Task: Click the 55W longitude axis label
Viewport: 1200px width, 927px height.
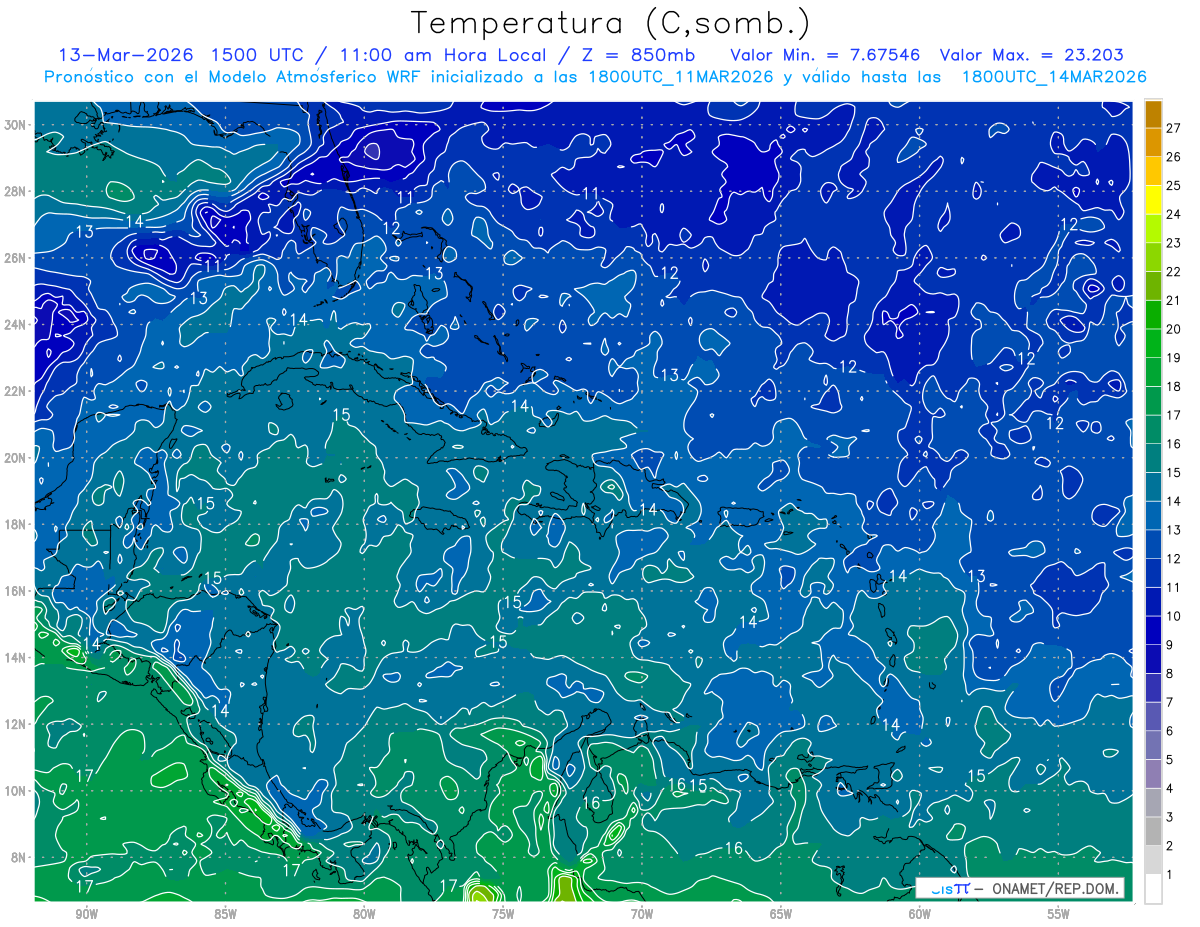Action: (x=1059, y=914)
